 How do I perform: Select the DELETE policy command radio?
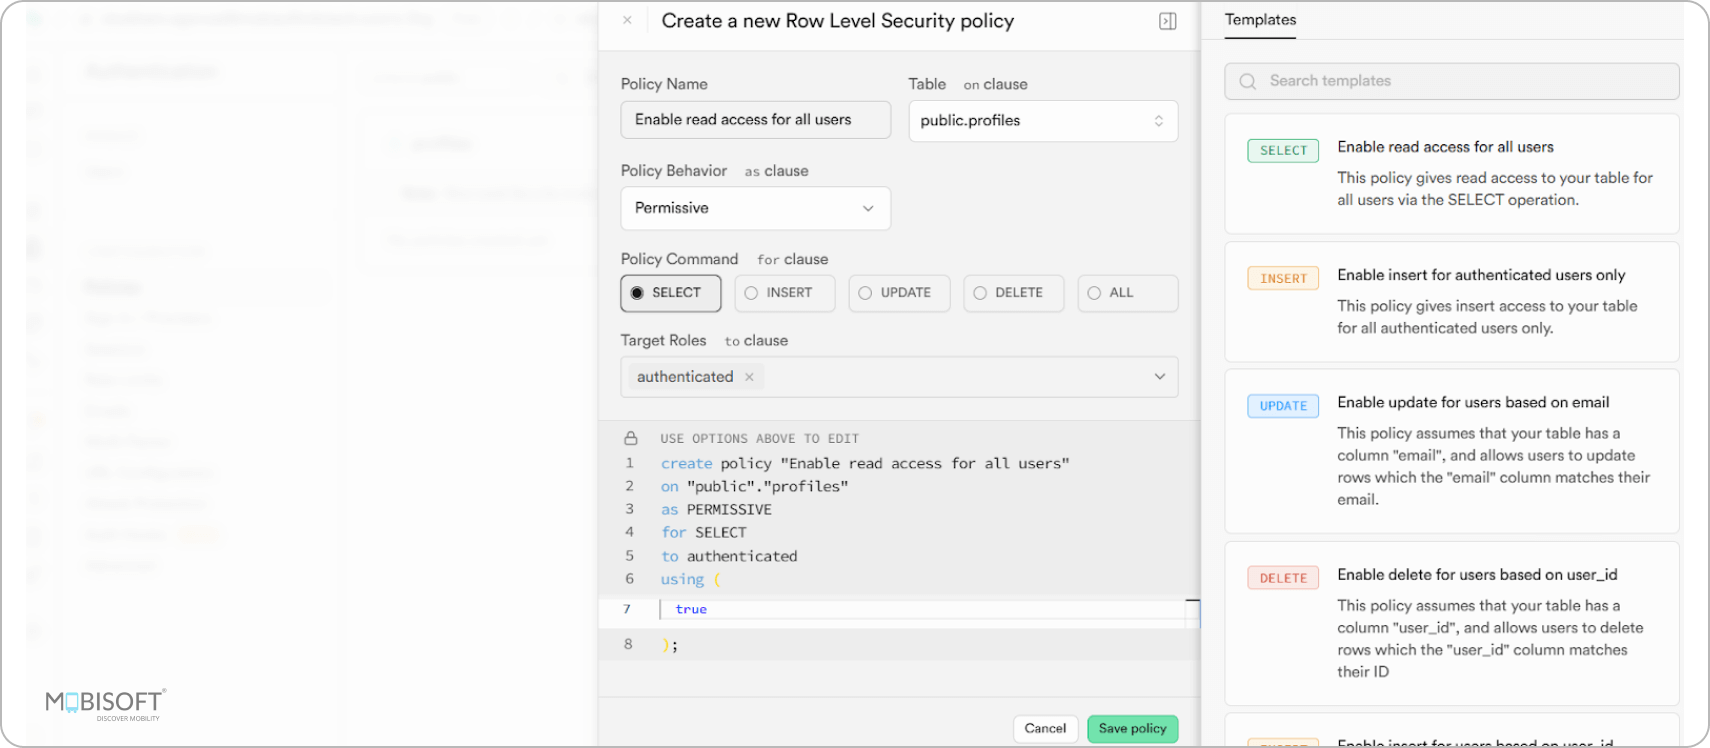click(x=1013, y=293)
